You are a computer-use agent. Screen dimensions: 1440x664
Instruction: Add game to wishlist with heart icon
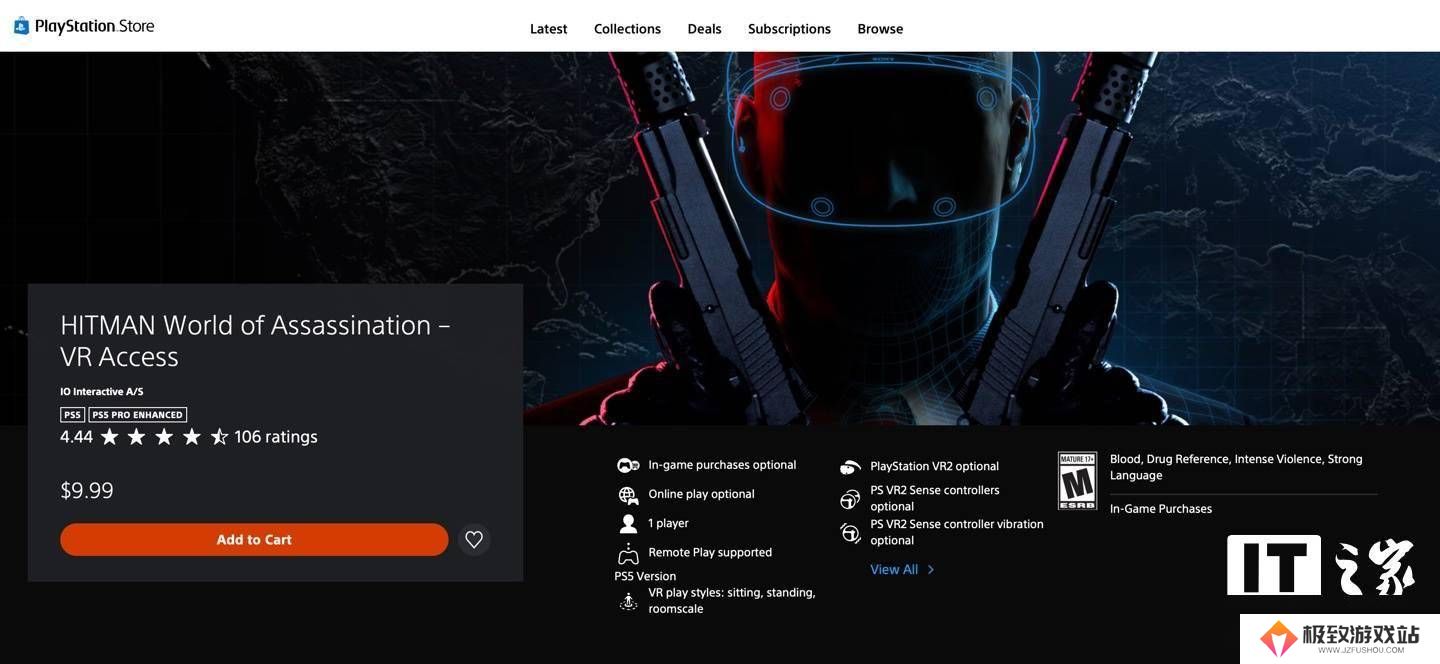click(x=474, y=540)
